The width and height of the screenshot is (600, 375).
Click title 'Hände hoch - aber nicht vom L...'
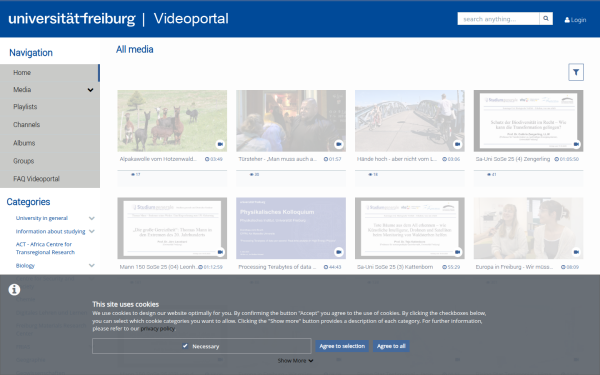coord(396,159)
